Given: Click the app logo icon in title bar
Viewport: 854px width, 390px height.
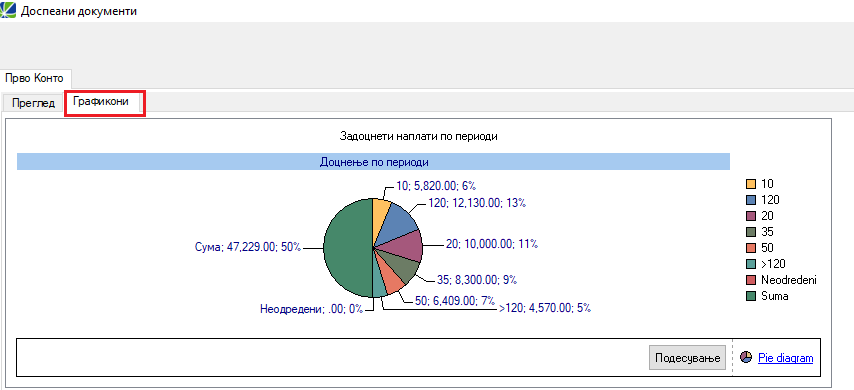Looking at the screenshot, I should 8,10.
